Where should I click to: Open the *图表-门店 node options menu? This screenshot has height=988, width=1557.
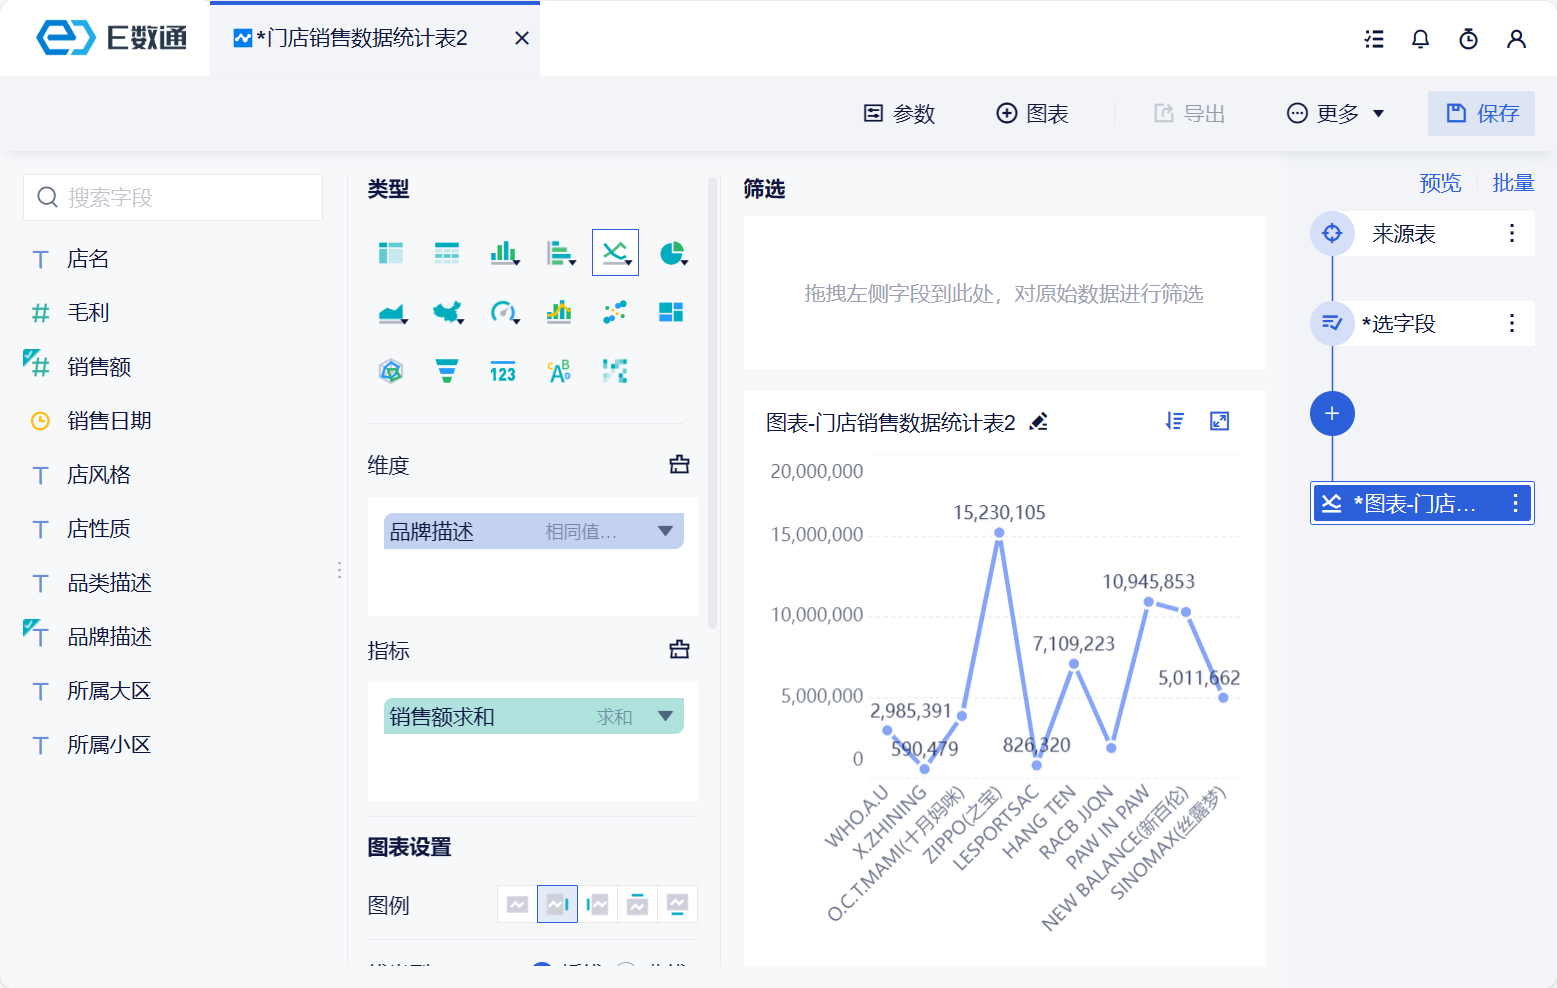[1516, 503]
